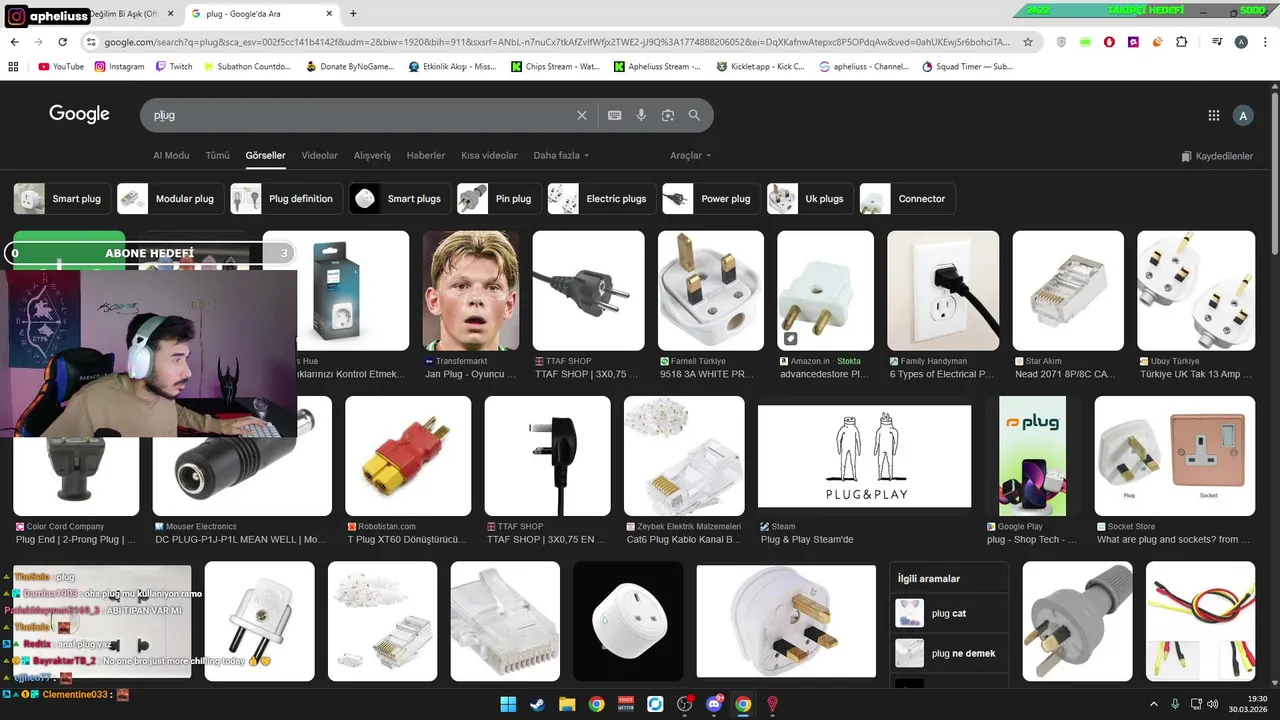This screenshot has height=720, width=1280.
Task: Go back to the previous page
Action: tap(14, 42)
